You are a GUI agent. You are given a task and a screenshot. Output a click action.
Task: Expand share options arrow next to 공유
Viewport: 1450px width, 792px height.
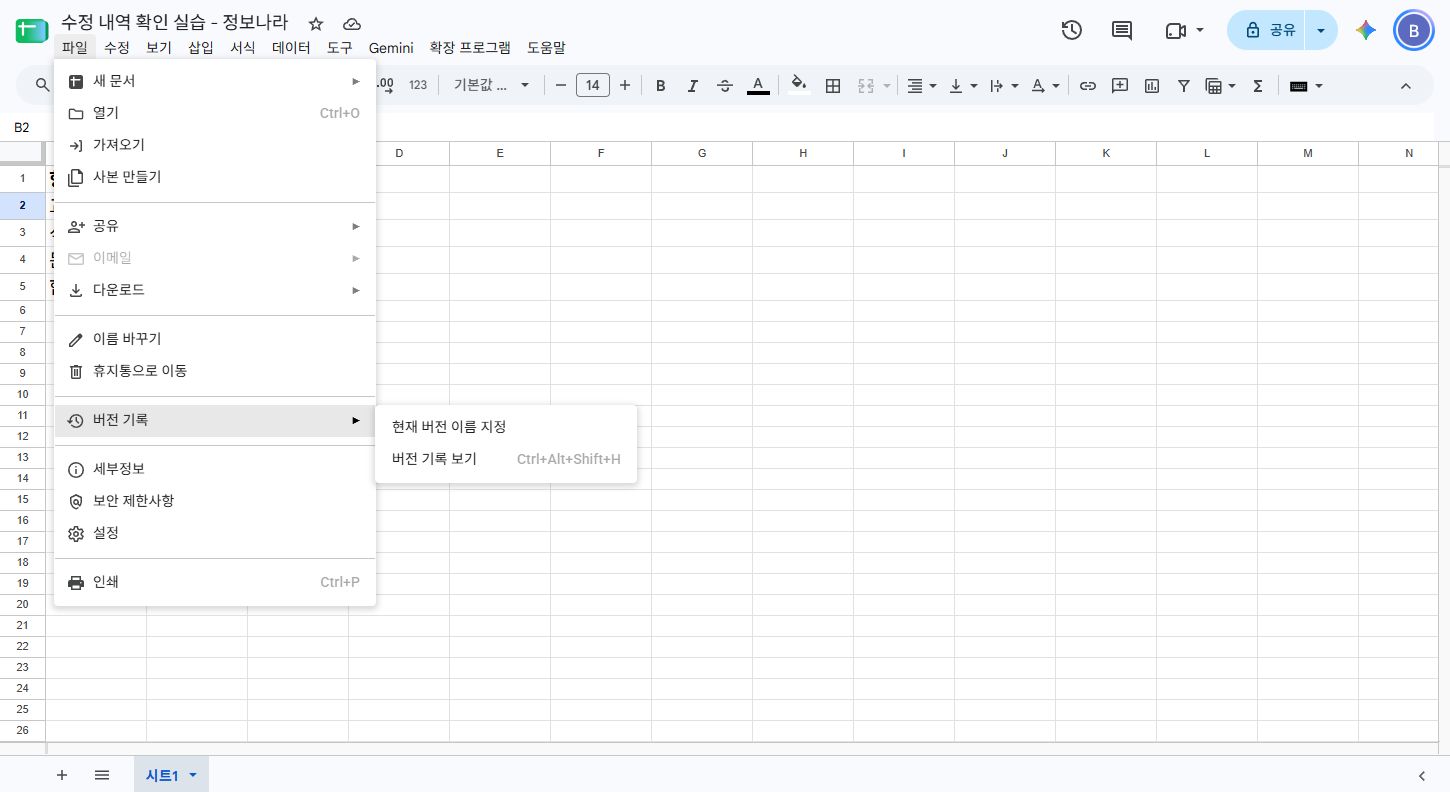click(1321, 30)
